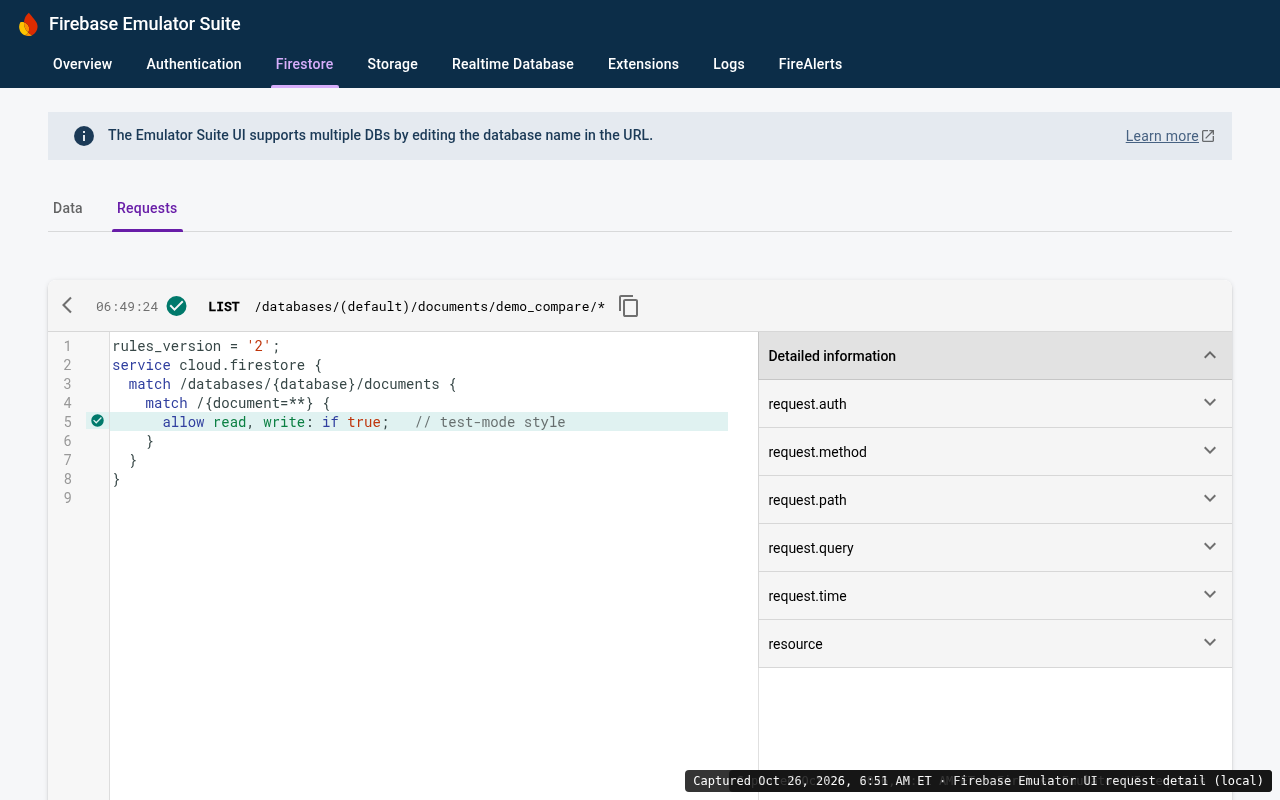The width and height of the screenshot is (1280, 800).
Task: Open the Extensions tab
Action: [x=643, y=64]
